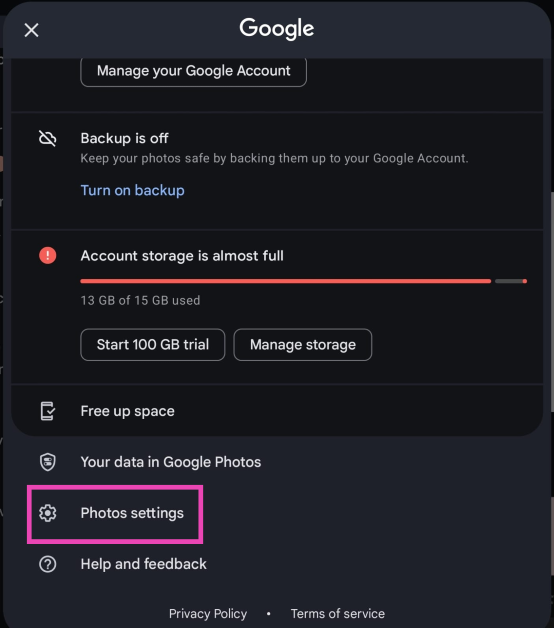Click the Help question mark icon

tap(48, 564)
